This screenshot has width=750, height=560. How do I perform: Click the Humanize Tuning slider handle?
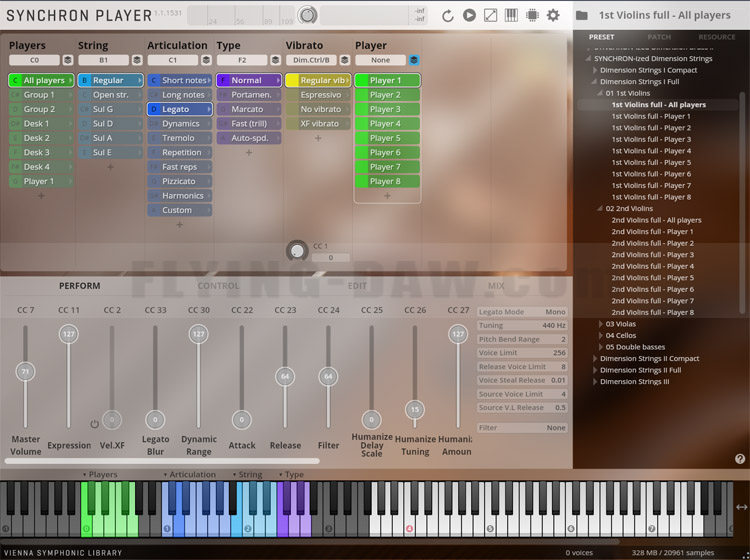point(415,409)
